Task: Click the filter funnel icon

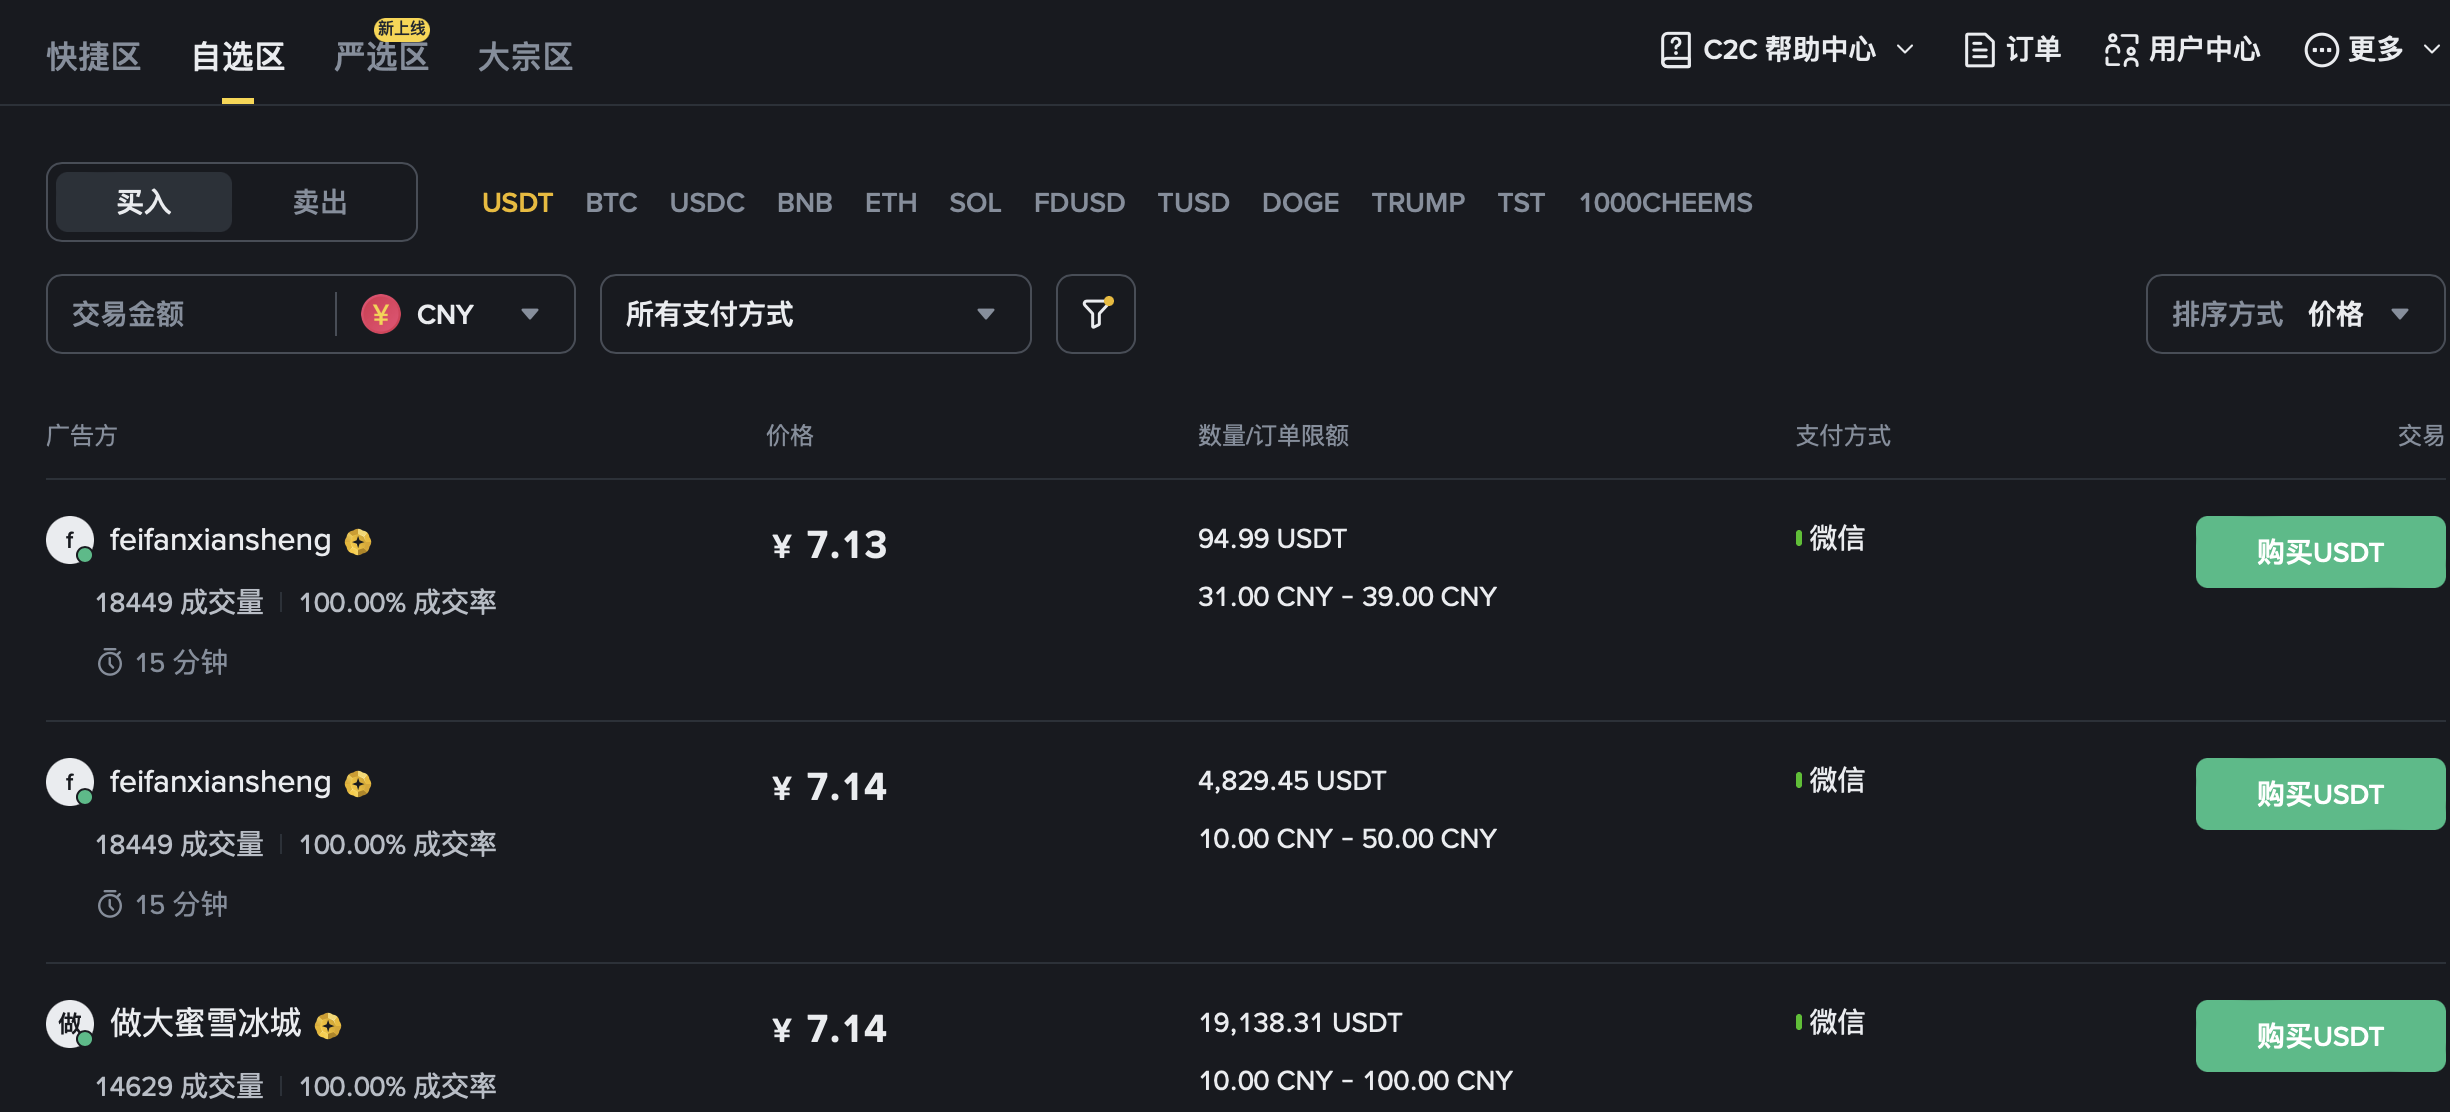Action: click(1095, 314)
